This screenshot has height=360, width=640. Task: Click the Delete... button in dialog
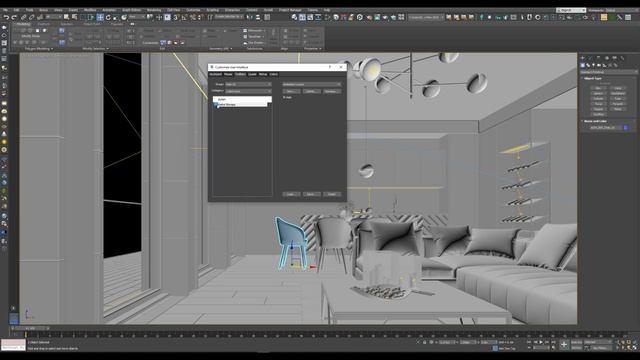(x=311, y=91)
